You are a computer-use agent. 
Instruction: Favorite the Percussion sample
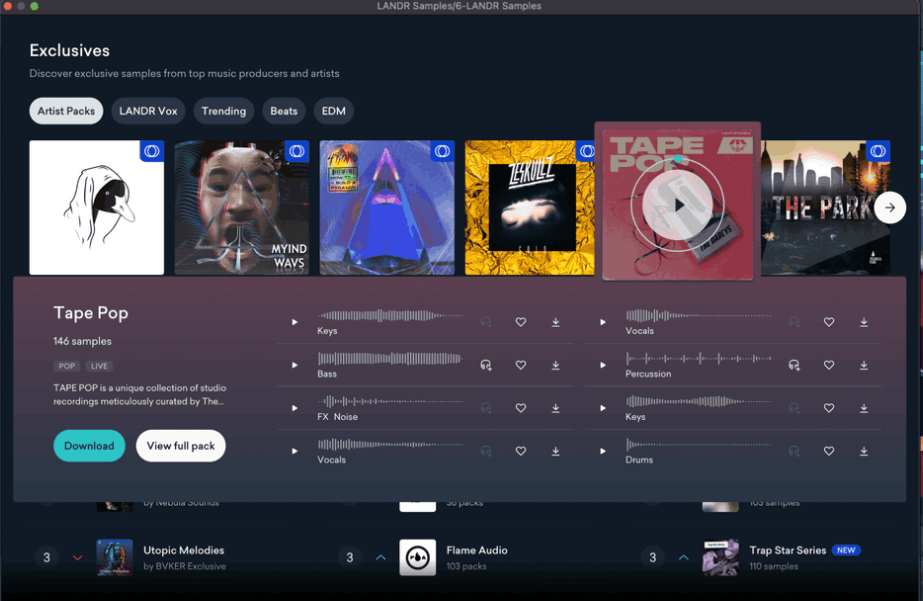829,365
